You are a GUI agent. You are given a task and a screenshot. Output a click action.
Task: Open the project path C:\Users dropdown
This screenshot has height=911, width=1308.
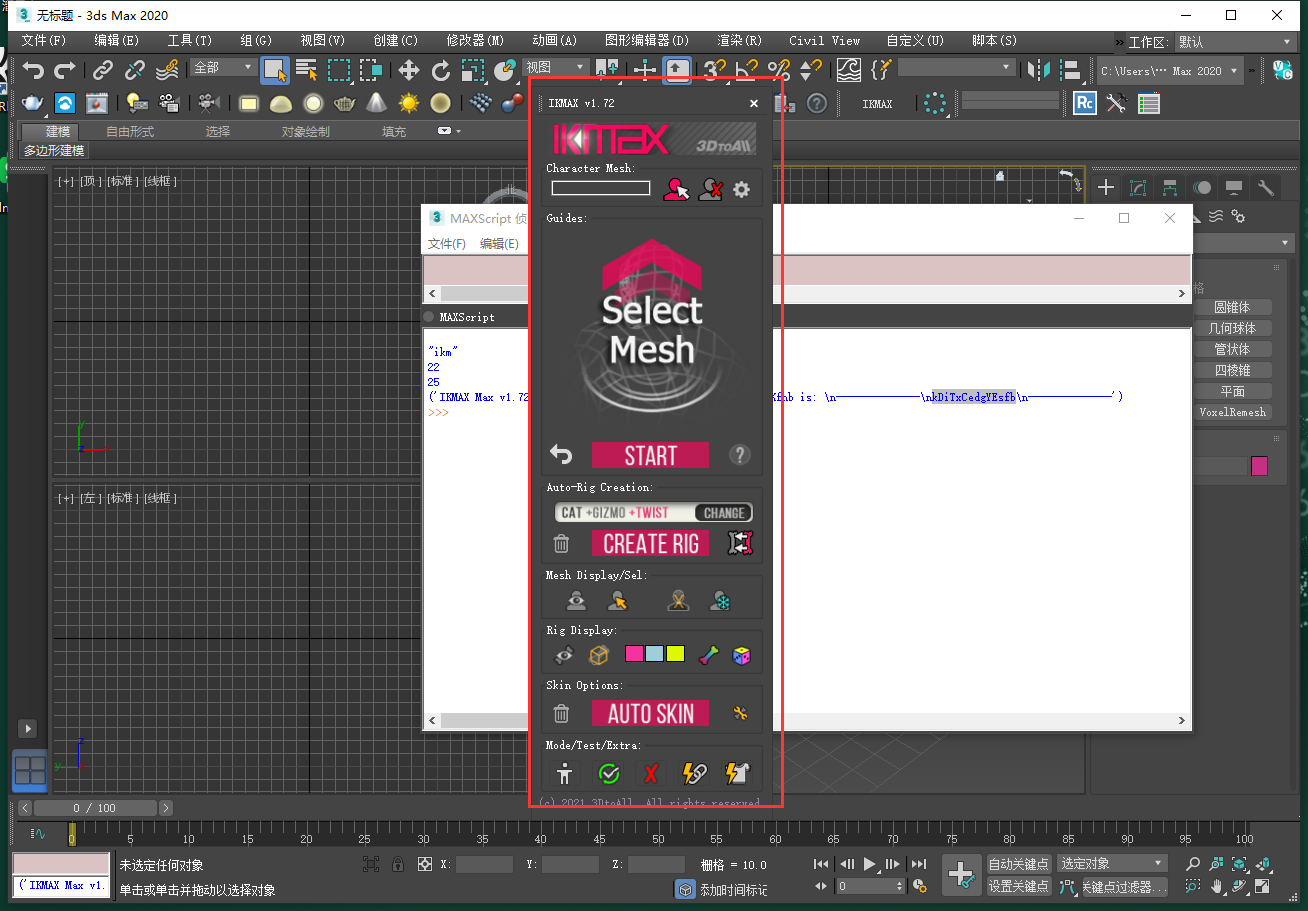(1170, 71)
